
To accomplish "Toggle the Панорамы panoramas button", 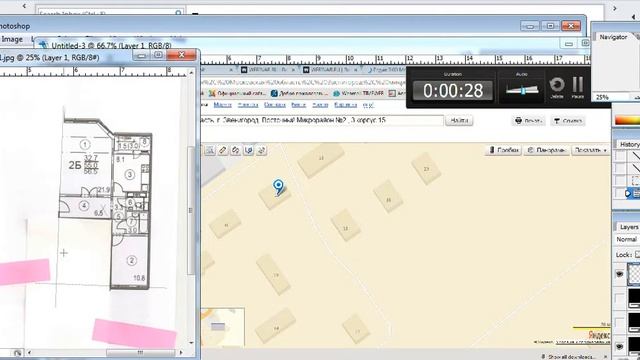I will point(547,150).
